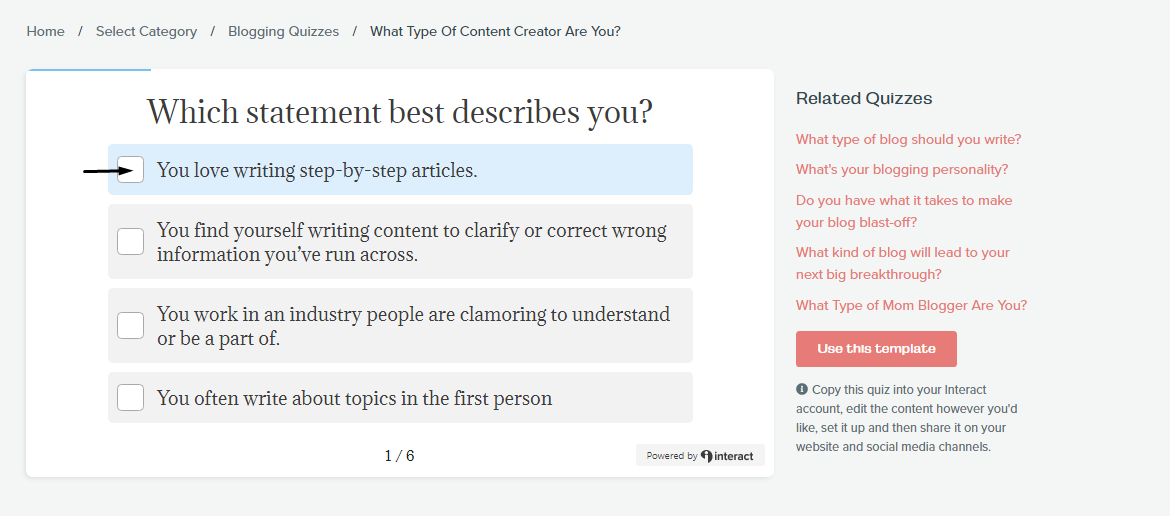Check the first person topics checkbox
Image resolution: width=1170 pixels, height=516 pixels.
click(131, 397)
